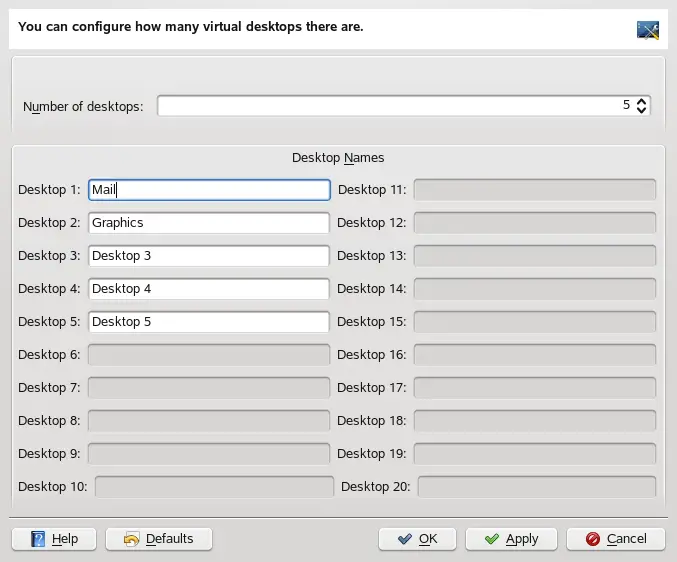
Task: Click the Desktop 3 name field
Action: coord(209,255)
